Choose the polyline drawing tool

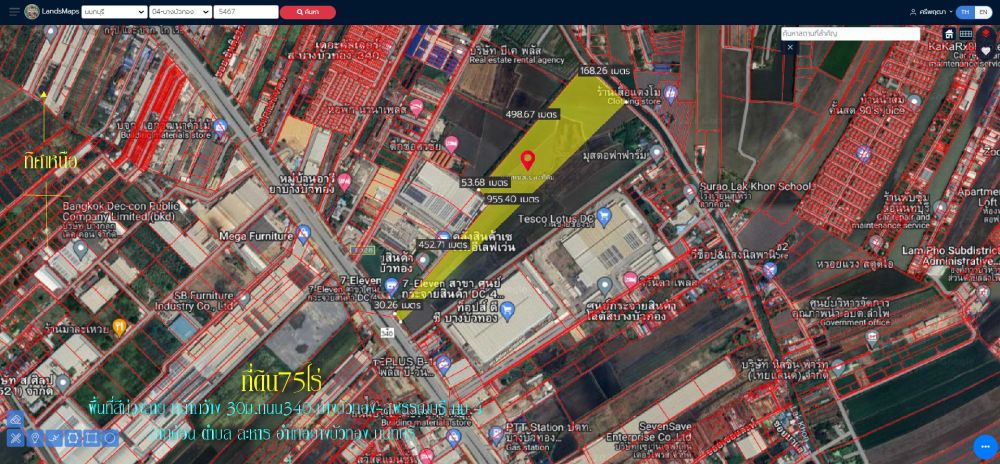point(54,438)
